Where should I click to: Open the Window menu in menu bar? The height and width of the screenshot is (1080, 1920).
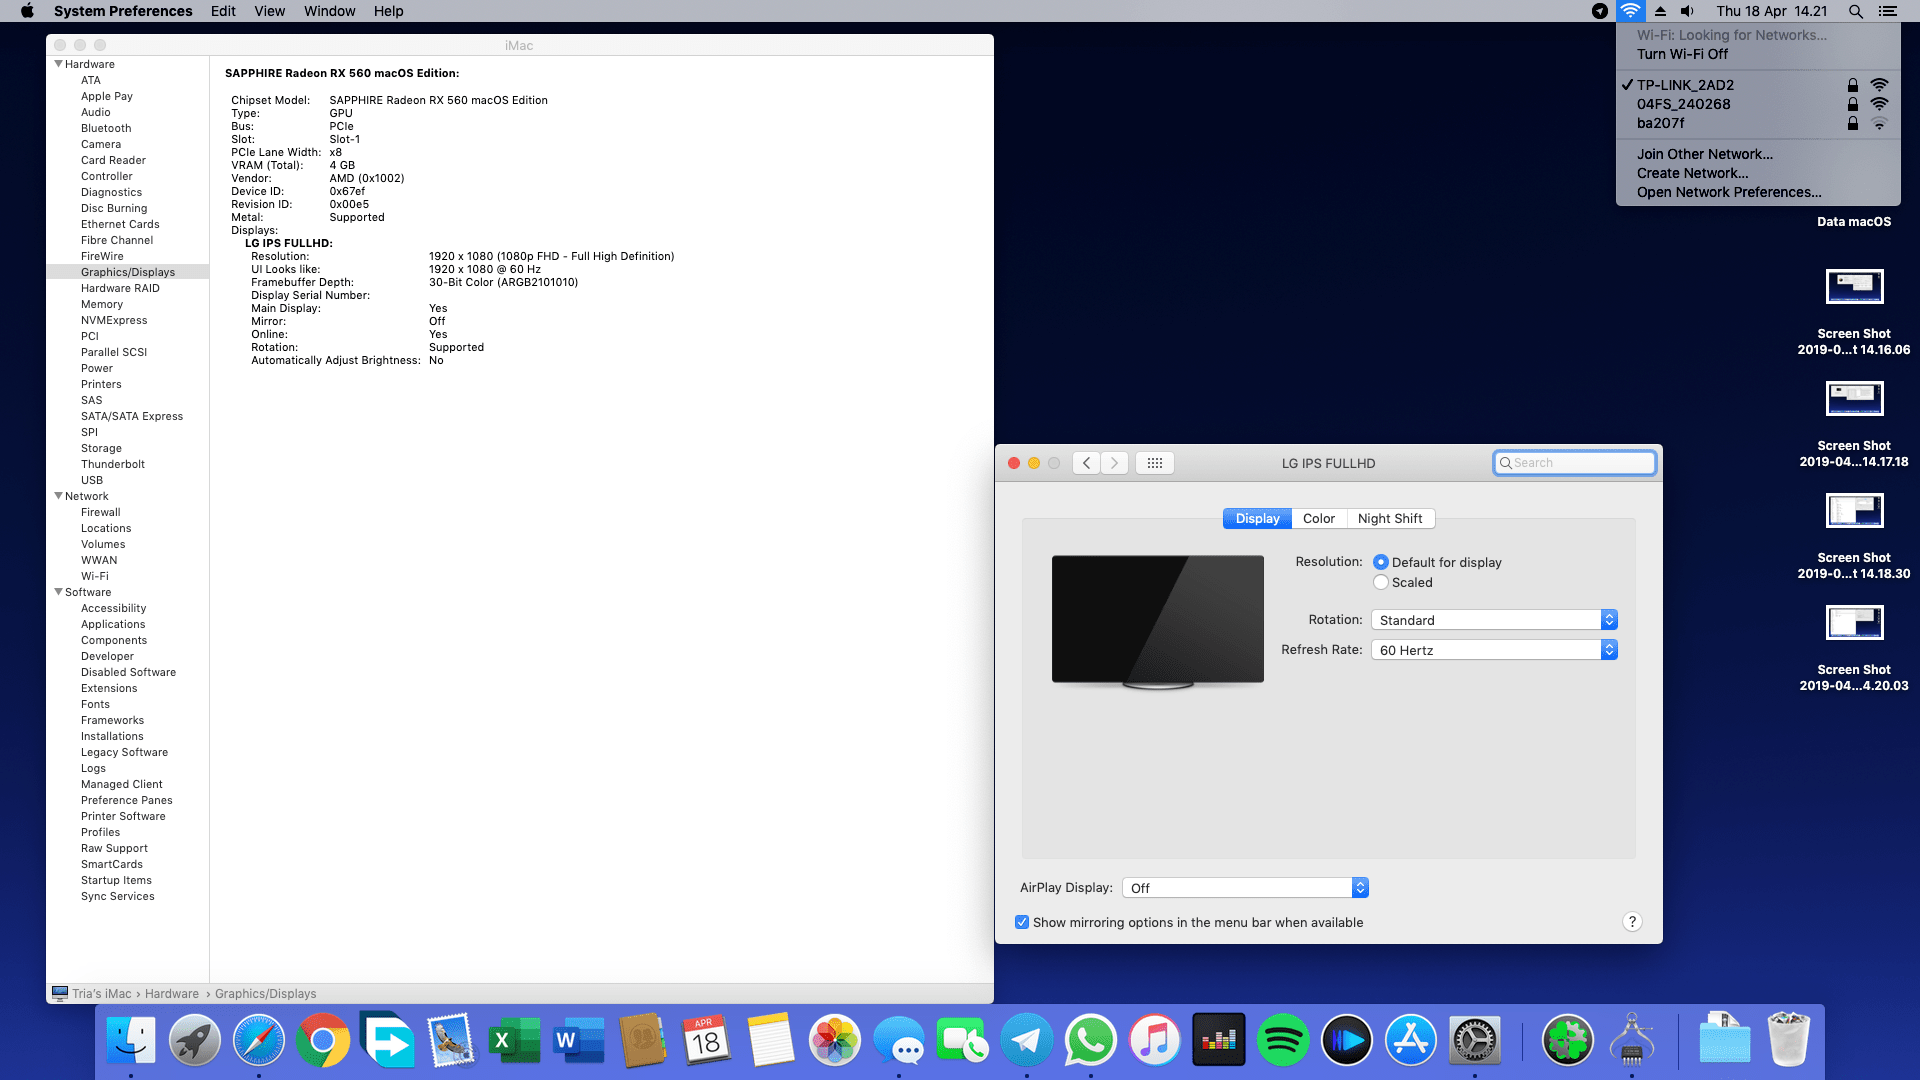pyautogui.click(x=329, y=11)
